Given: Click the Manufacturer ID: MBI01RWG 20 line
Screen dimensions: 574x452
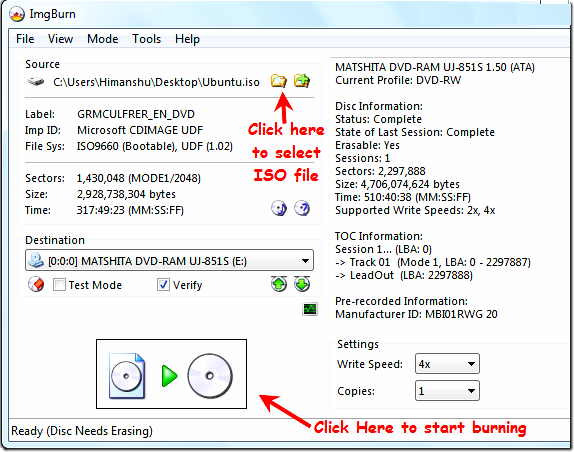Looking at the screenshot, I should pyautogui.click(x=416, y=314).
